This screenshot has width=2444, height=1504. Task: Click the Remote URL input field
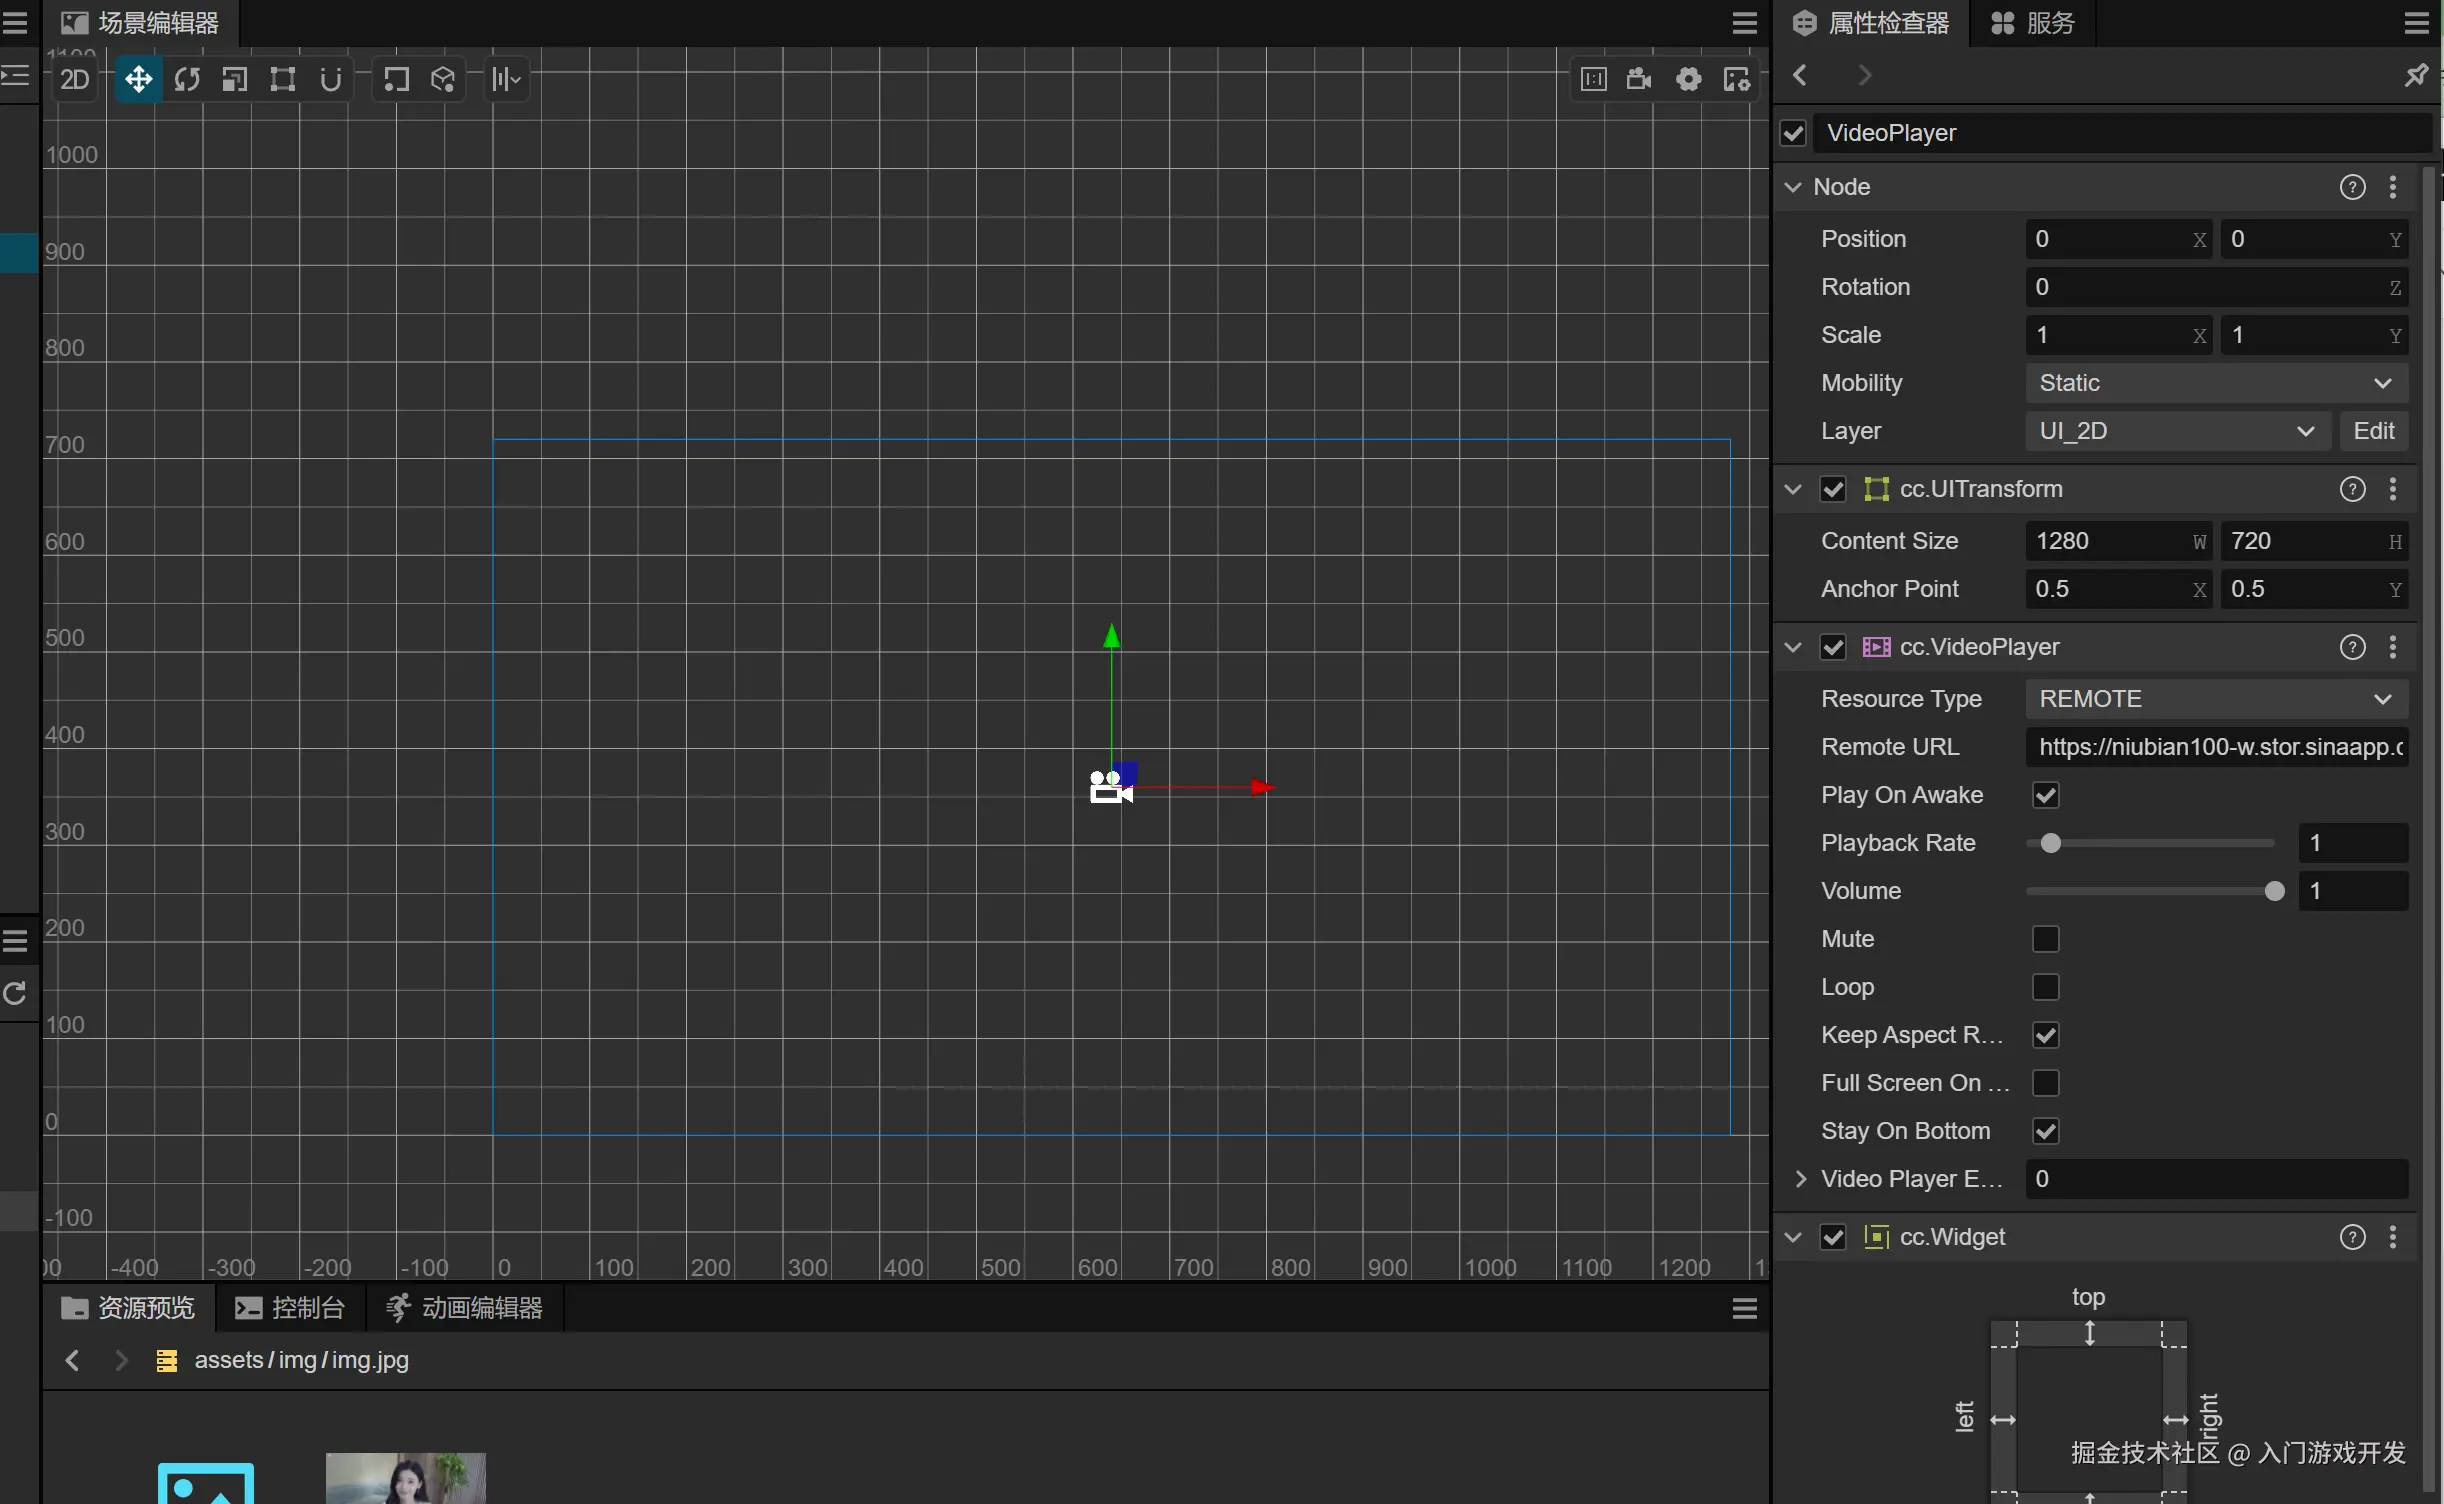(x=2215, y=747)
